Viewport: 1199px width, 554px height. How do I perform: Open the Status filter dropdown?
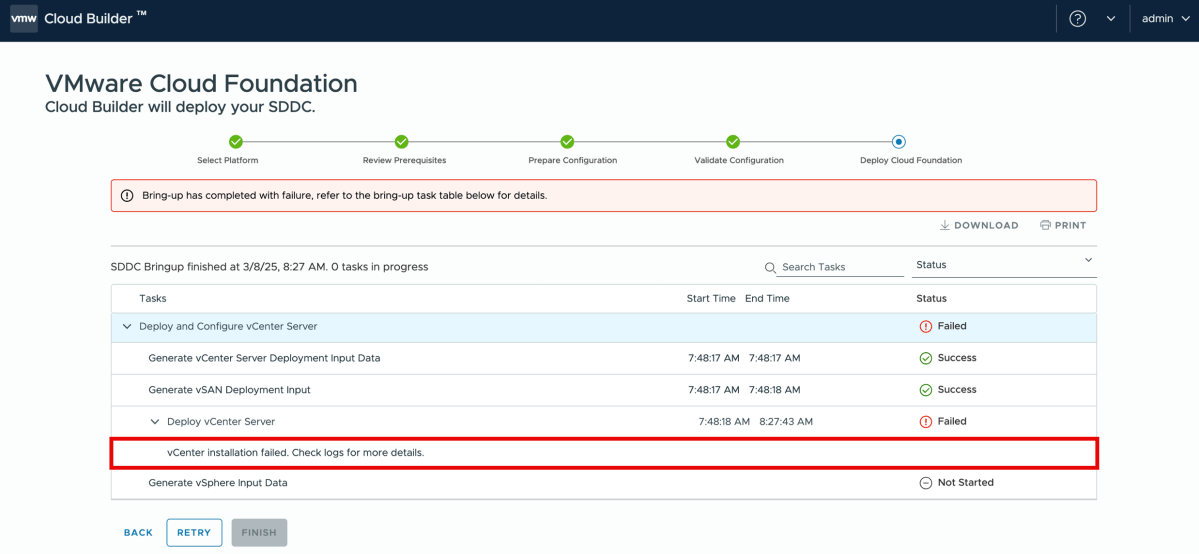(1004, 265)
